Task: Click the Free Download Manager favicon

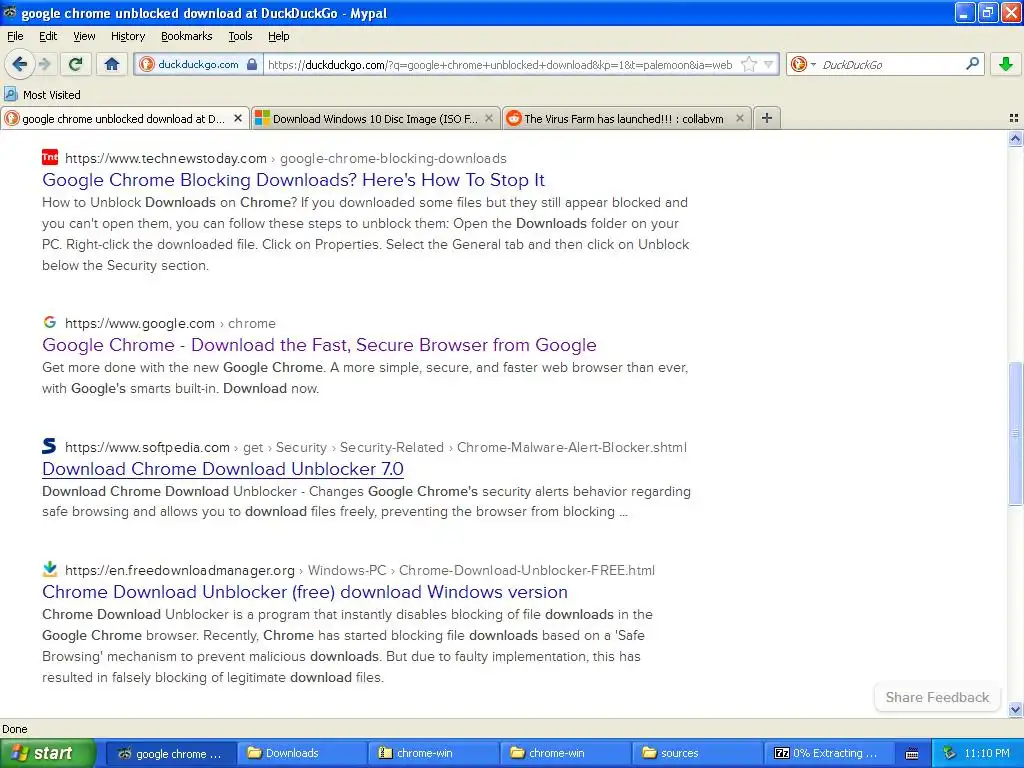Action: pos(50,569)
